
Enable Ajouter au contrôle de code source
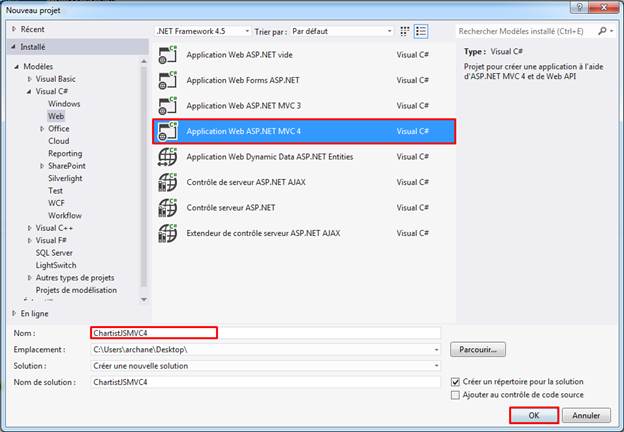(x=455, y=395)
